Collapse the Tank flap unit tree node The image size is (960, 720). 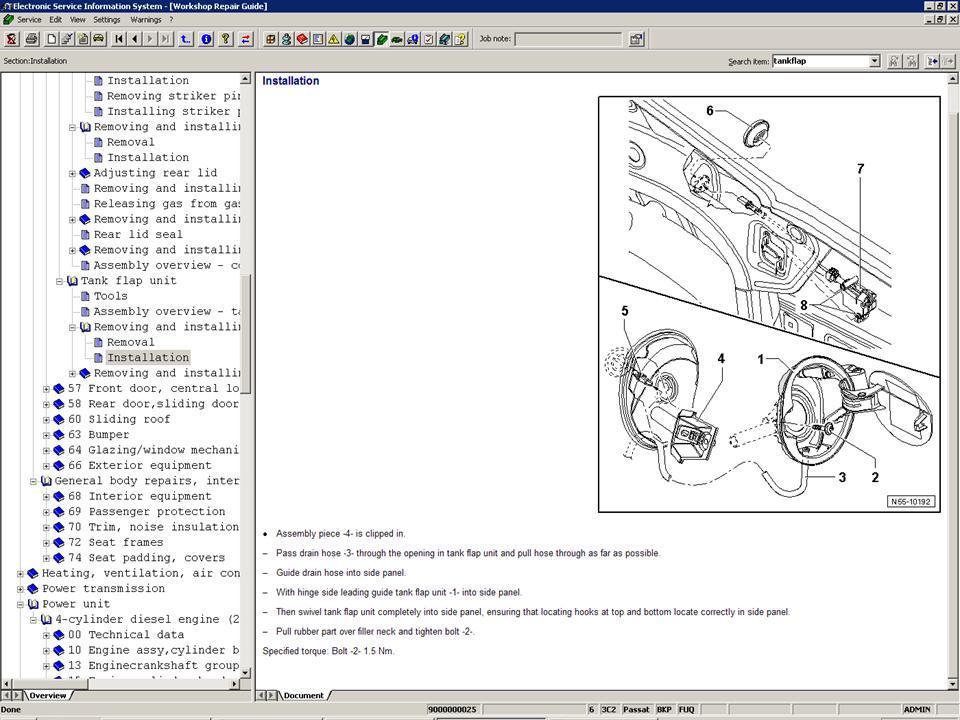[59, 281]
